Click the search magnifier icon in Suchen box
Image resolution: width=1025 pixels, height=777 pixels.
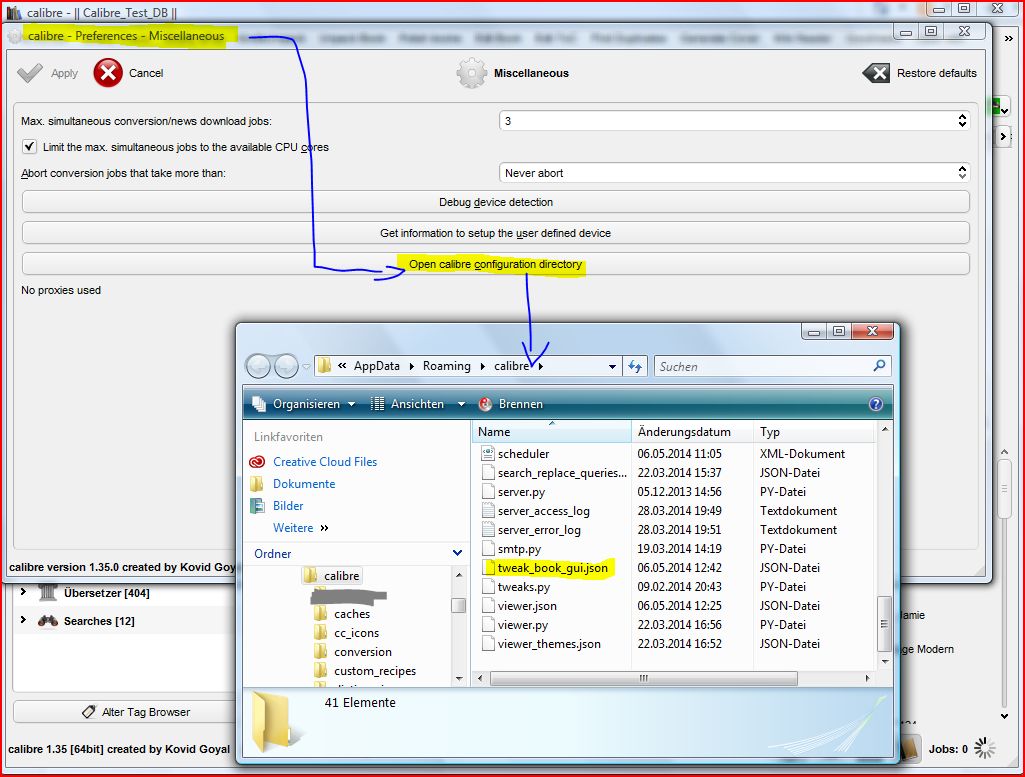[879, 366]
